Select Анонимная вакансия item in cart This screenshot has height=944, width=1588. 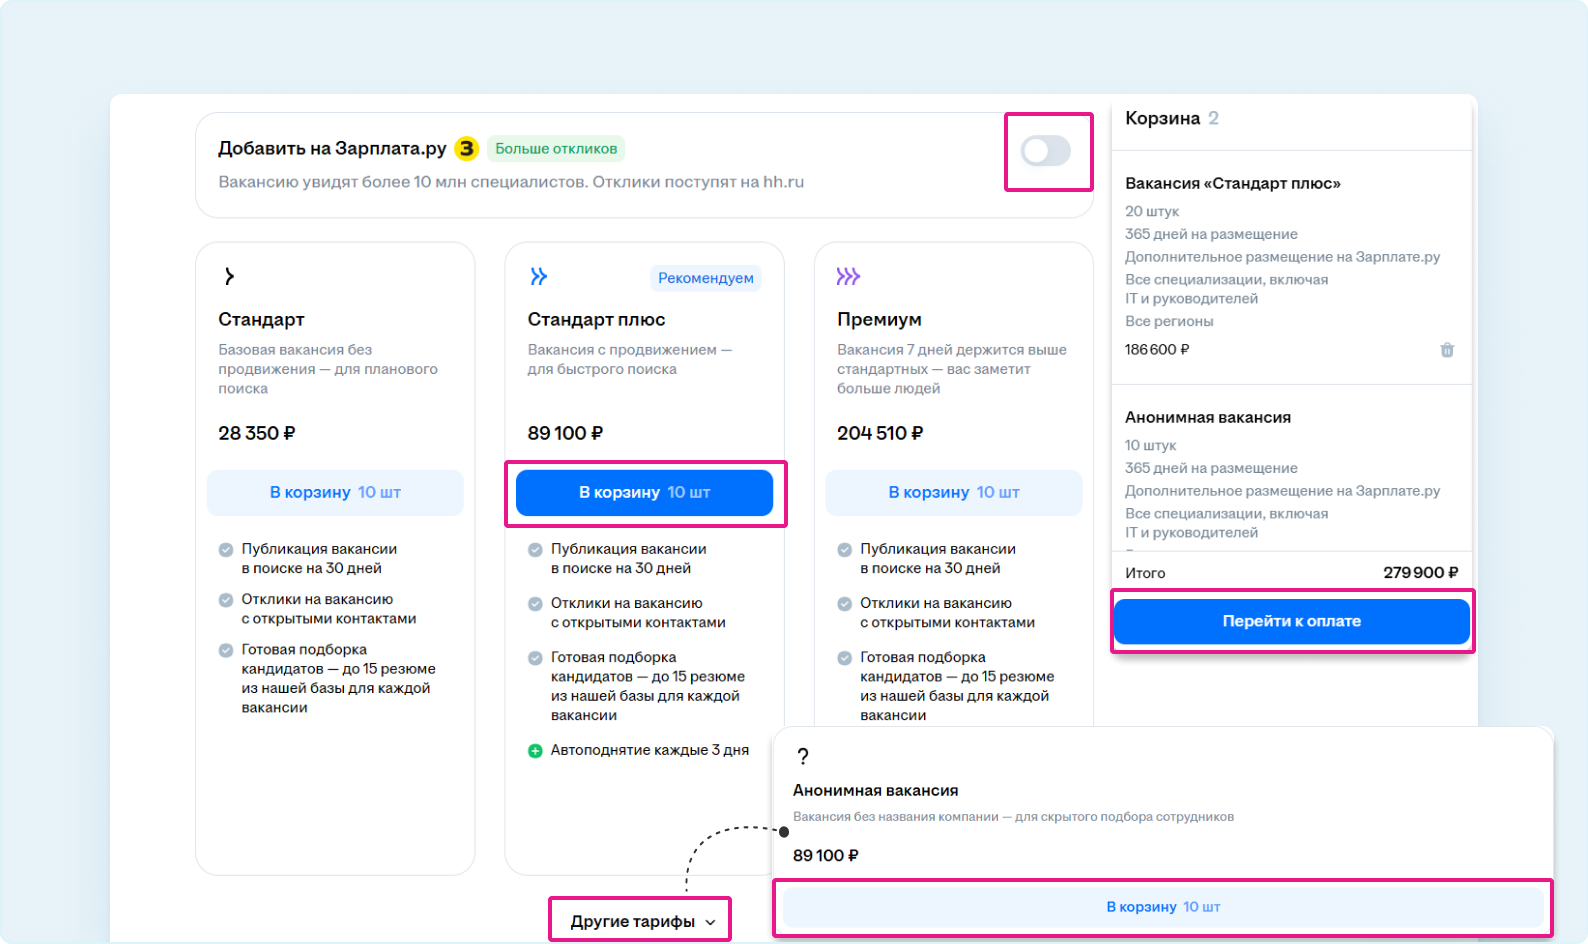coord(1207,418)
